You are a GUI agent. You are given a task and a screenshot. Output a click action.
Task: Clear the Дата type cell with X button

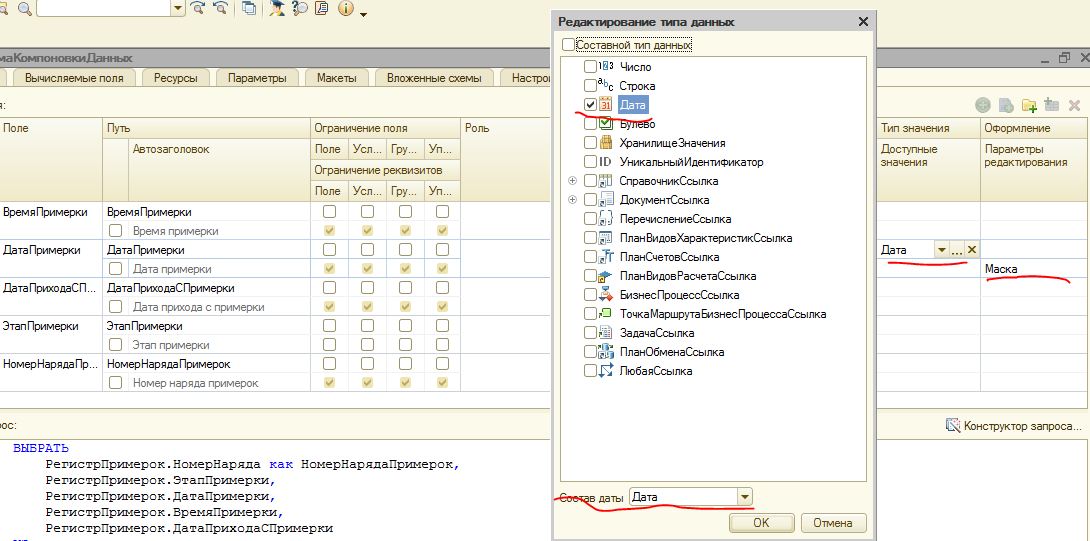[972, 250]
